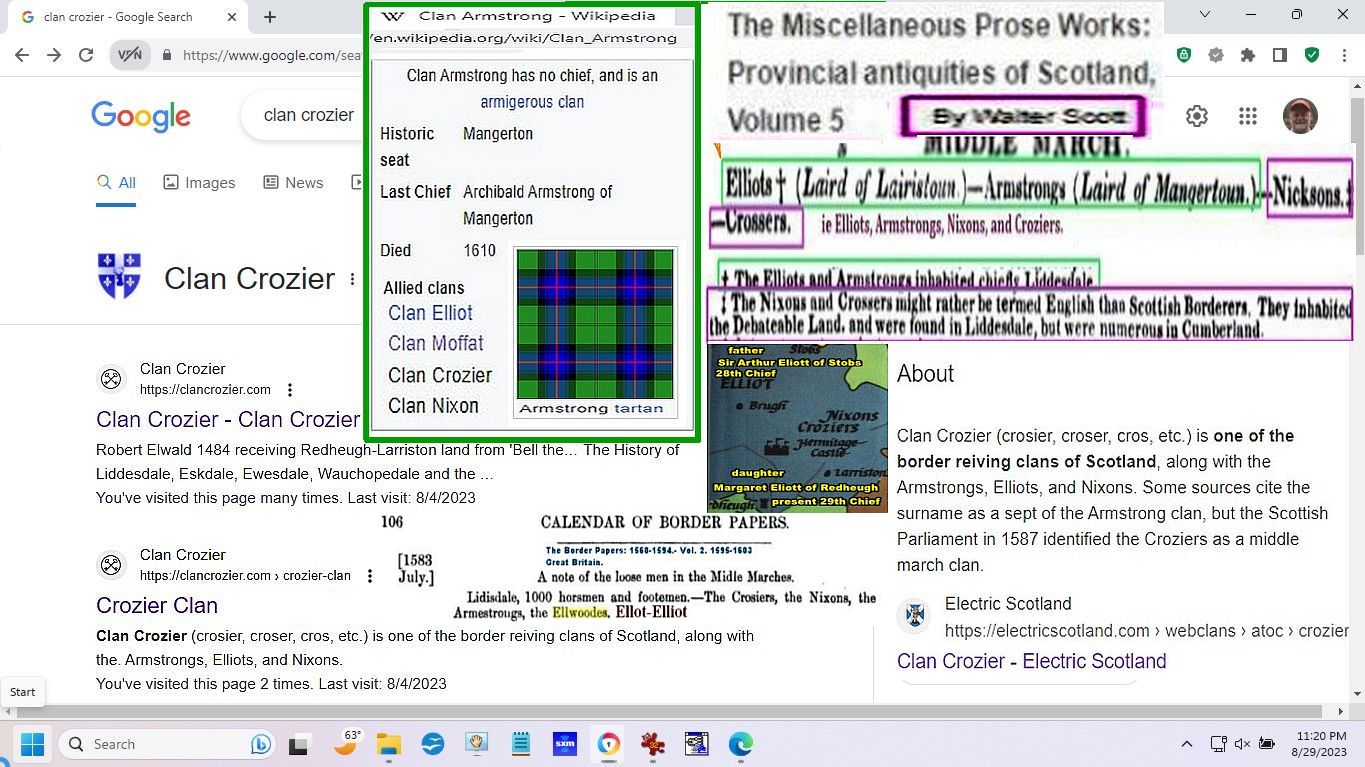1365x767 pixels.
Task: Open the 'Crozier Clan' search result
Action: [157, 605]
